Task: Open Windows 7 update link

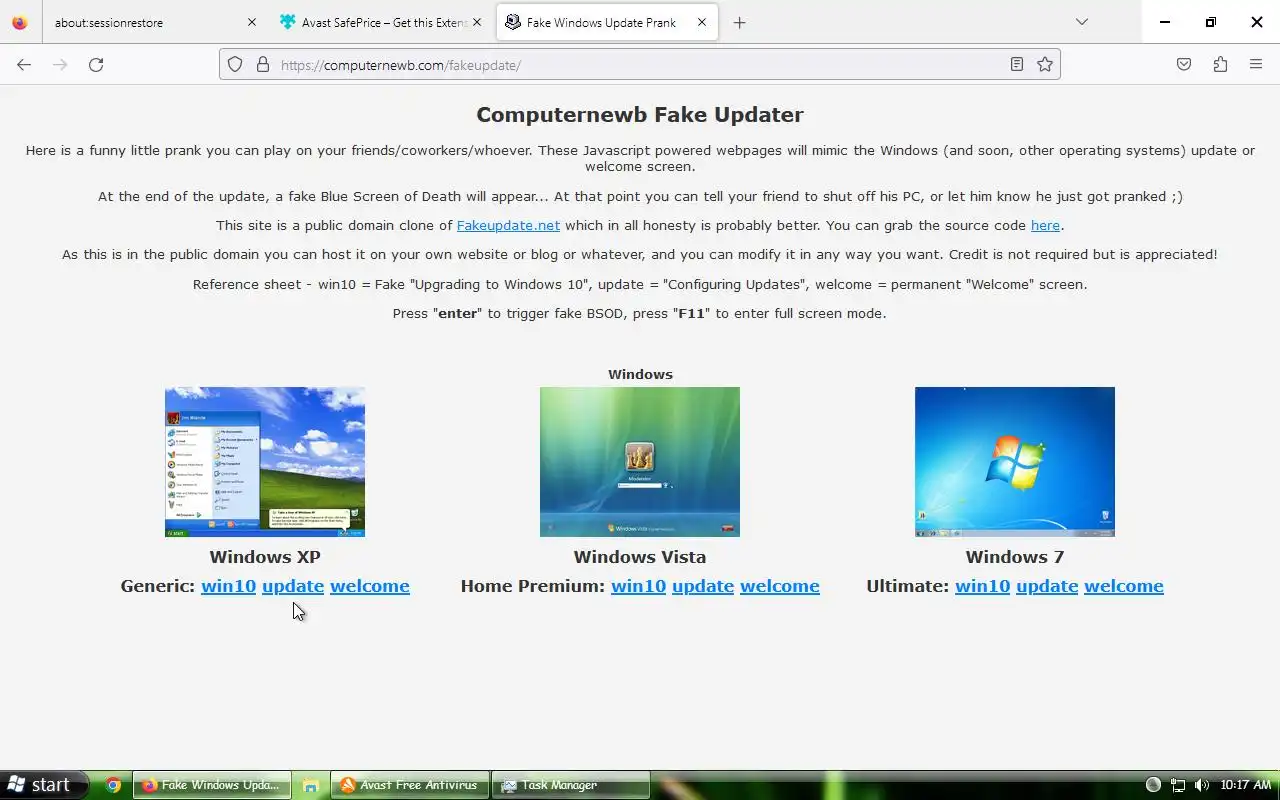Action: [x=1047, y=586]
